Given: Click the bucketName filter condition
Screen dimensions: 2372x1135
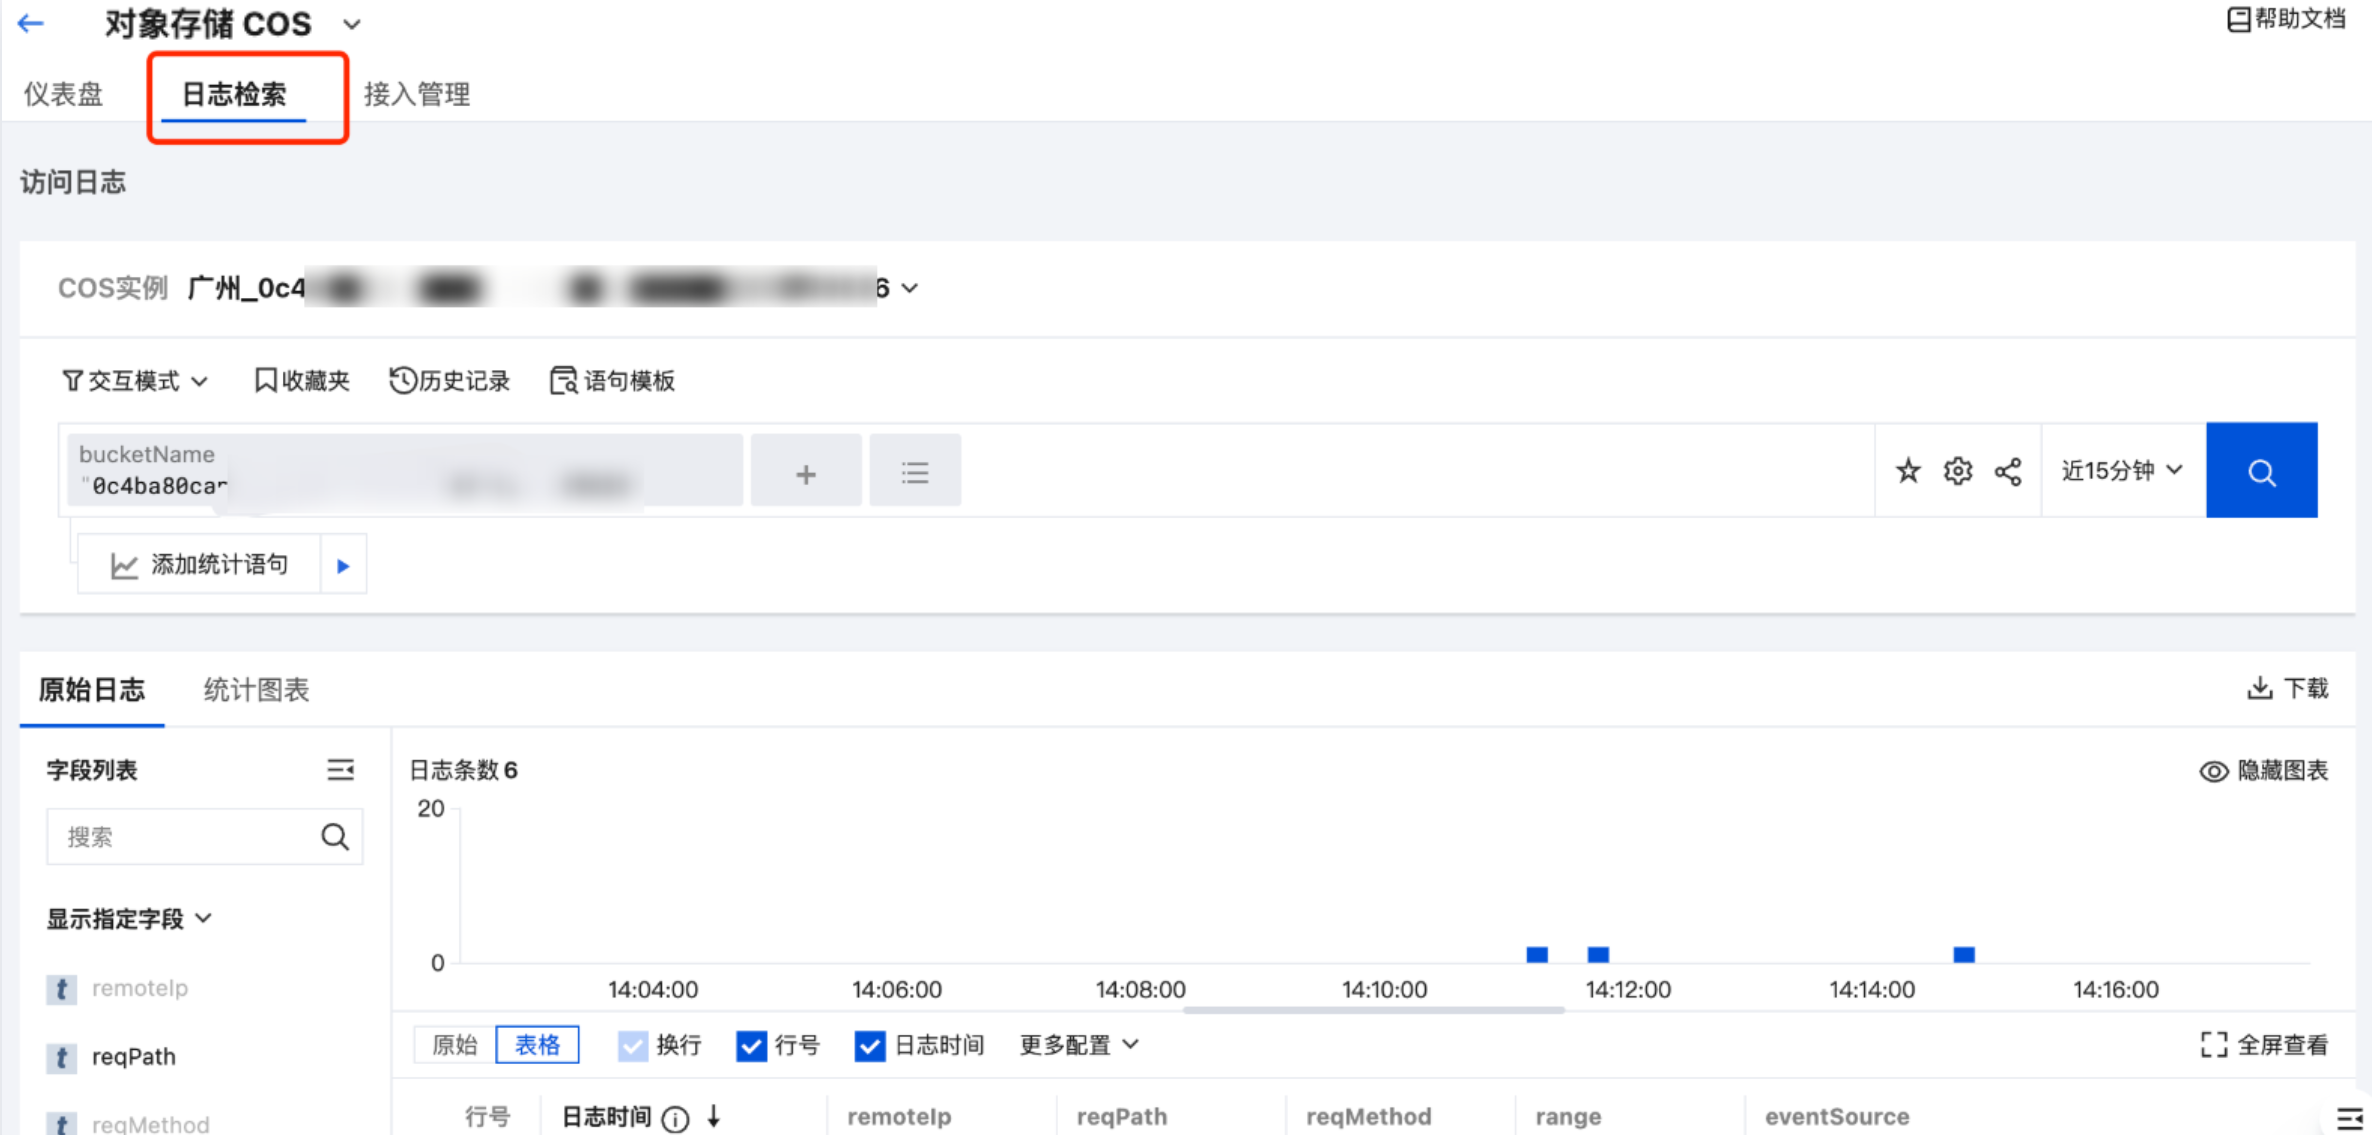Looking at the screenshot, I should point(405,470).
